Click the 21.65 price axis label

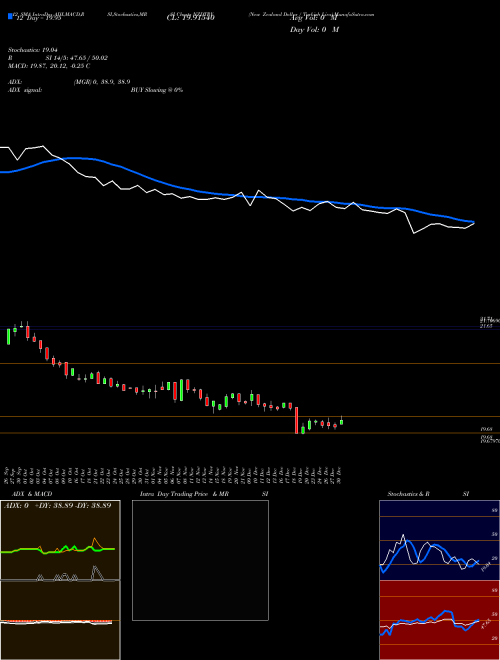tap(487, 327)
